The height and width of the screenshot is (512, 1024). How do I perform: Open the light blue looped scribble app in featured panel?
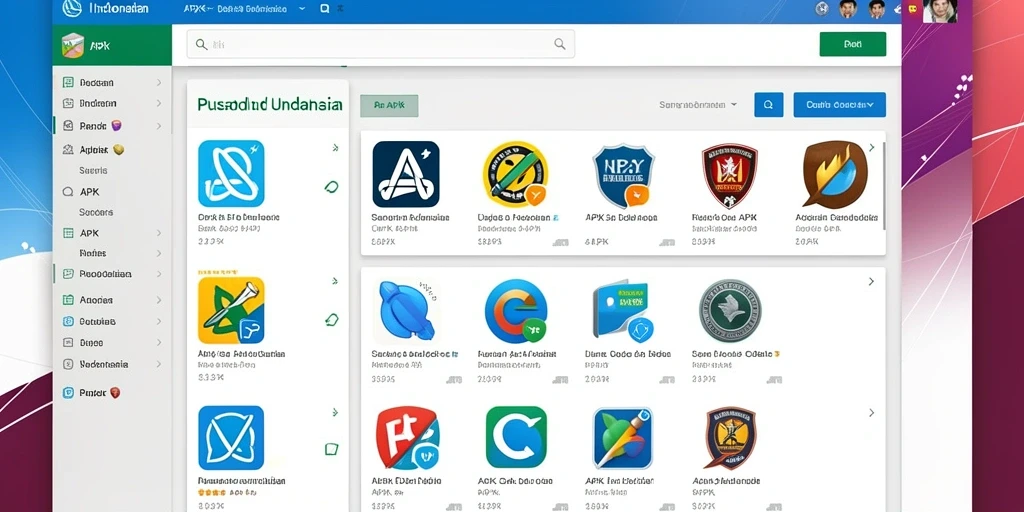pyautogui.click(x=231, y=174)
